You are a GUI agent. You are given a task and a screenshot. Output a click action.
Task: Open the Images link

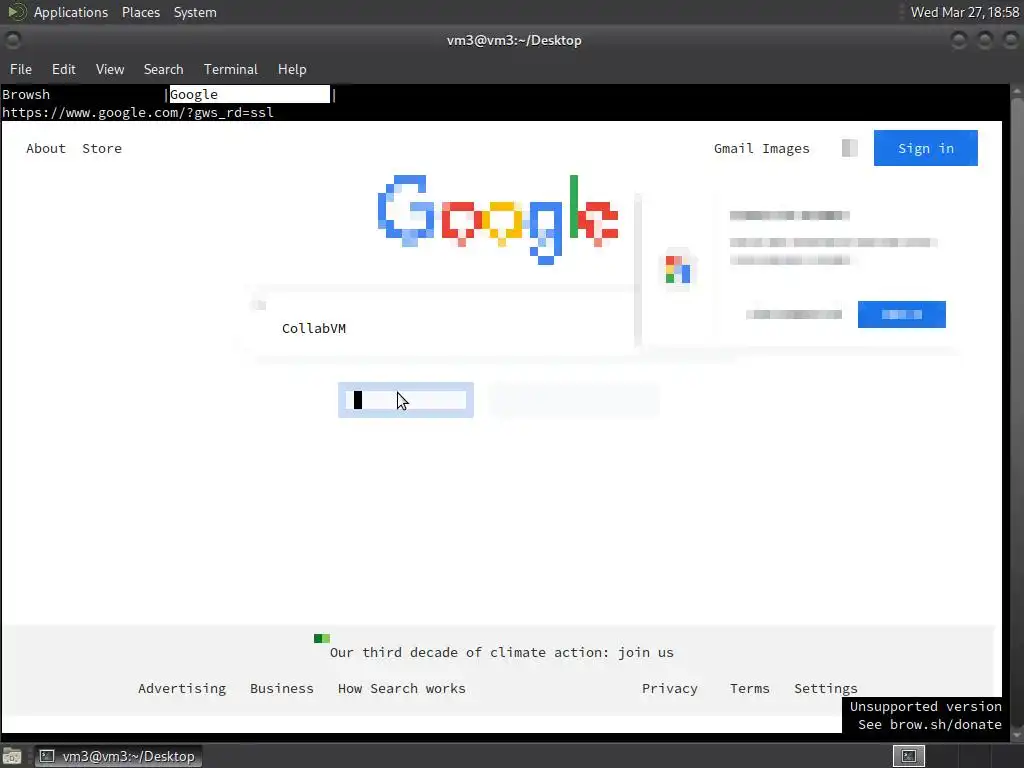(x=786, y=149)
